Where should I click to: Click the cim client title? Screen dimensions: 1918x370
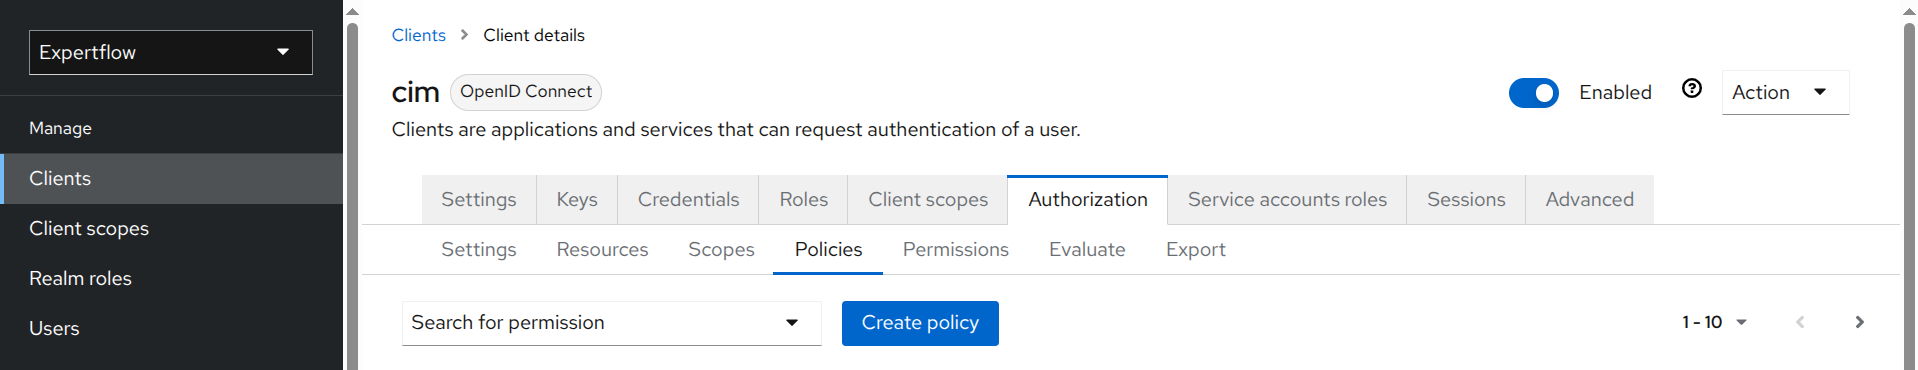tap(415, 92)
